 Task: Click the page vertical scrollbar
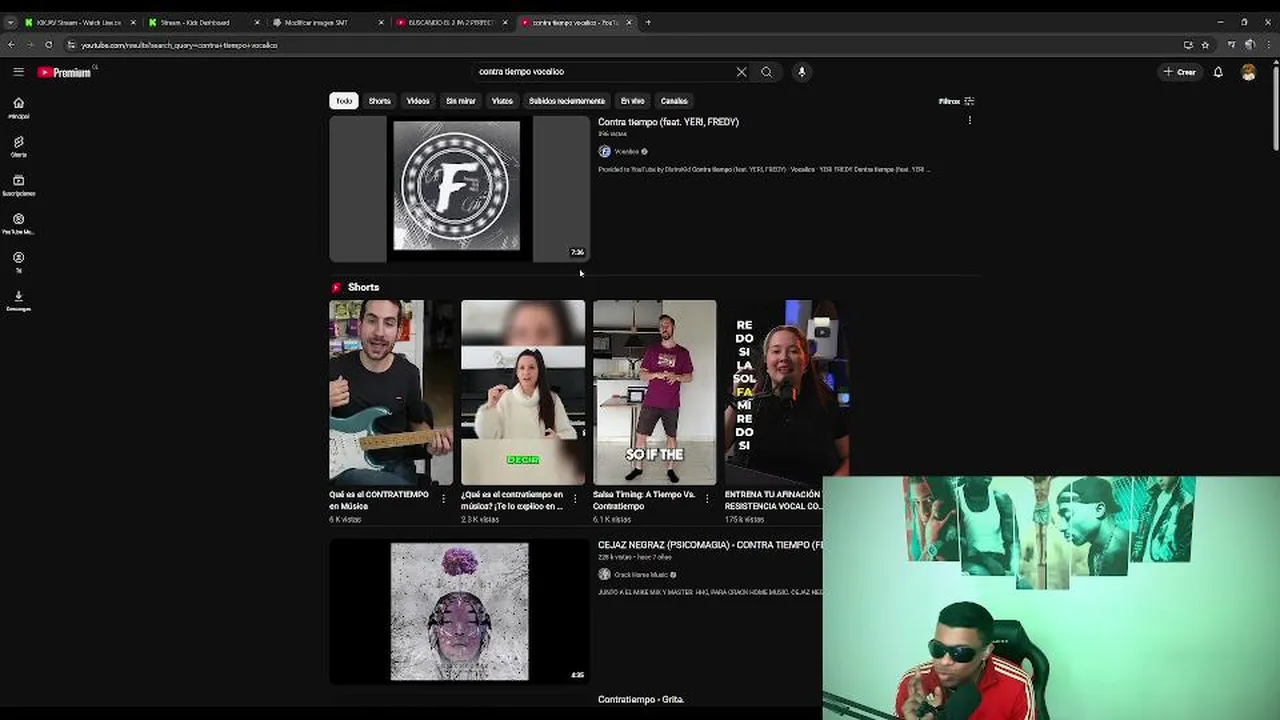point(1275,110)
